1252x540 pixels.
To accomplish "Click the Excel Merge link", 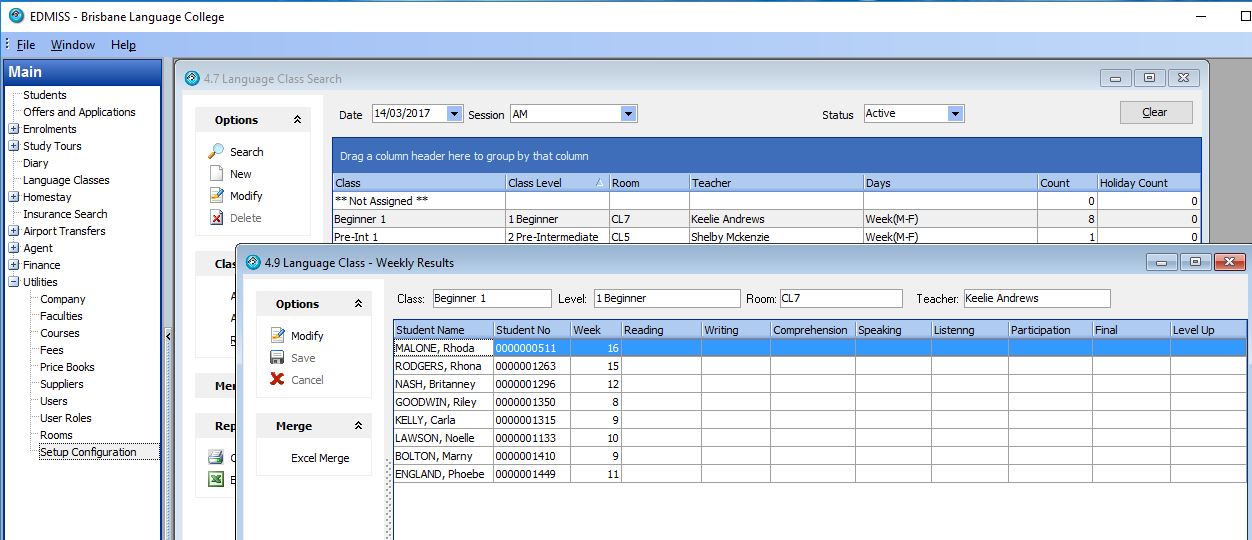I will [x=320, y=458].
